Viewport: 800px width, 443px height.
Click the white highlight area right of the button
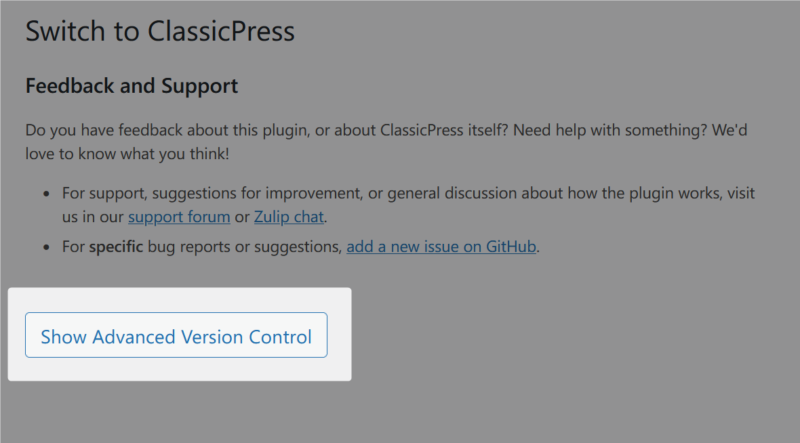(x=339, y=337)
